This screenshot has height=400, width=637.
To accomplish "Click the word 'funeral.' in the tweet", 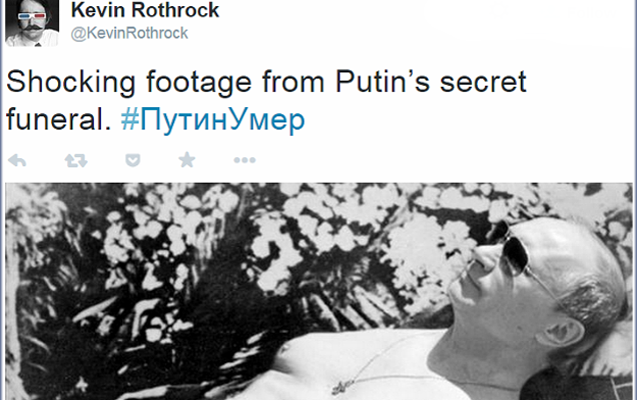I will 58,120.
